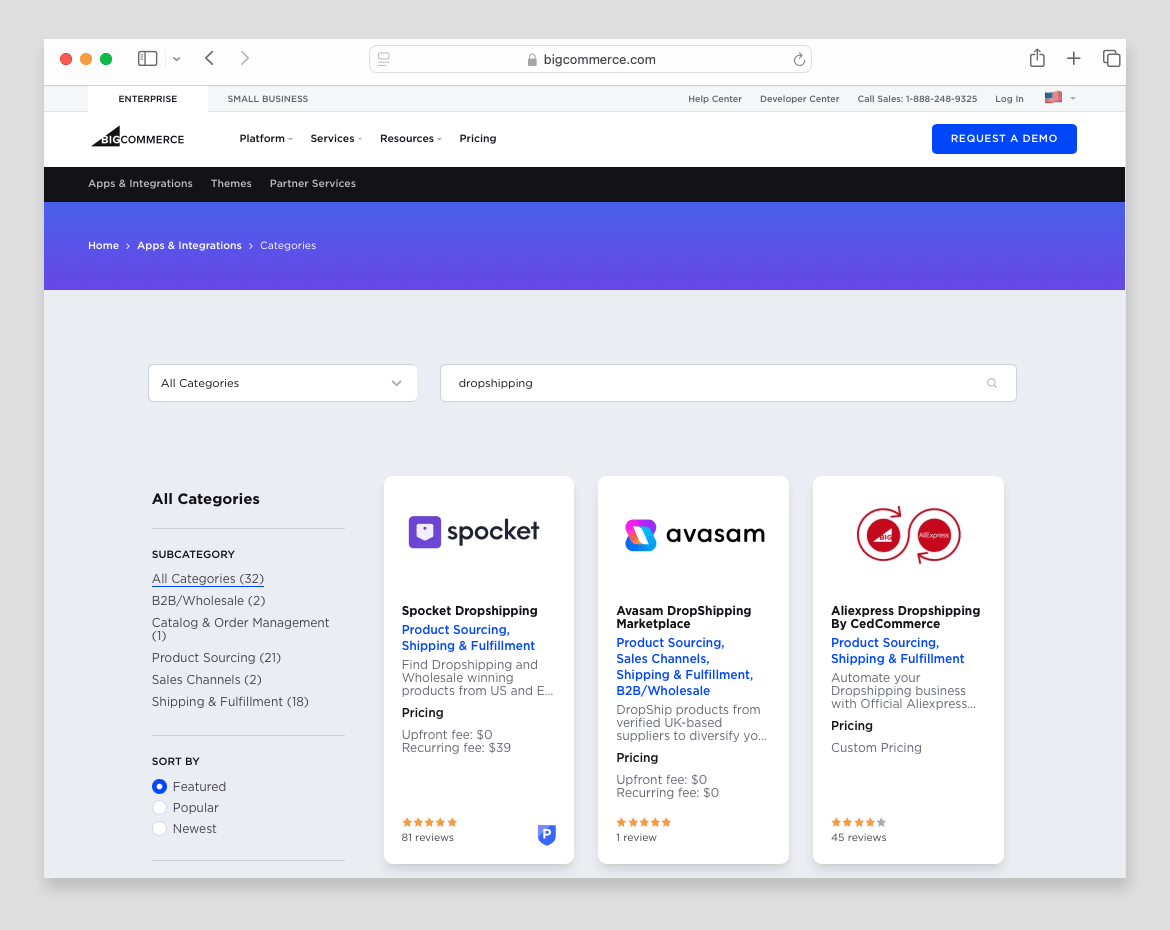The image size is (1170, 930).
Task: Click the 45 reviews text
Action: click(x=859, y=837)
